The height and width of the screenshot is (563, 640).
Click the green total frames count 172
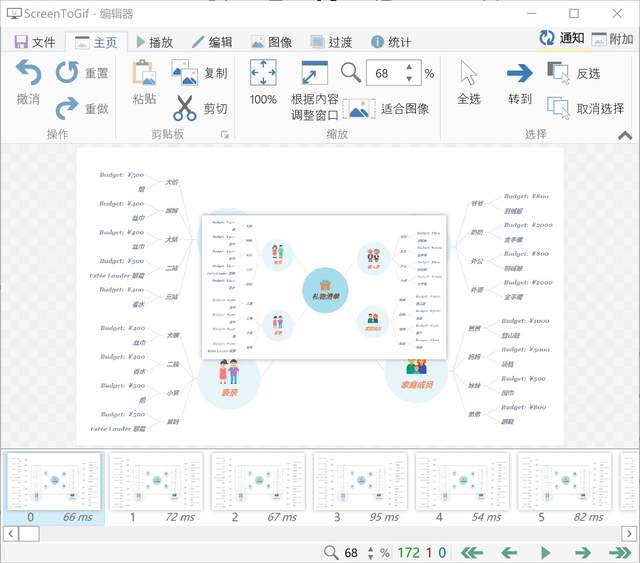[x=408, y=553]
